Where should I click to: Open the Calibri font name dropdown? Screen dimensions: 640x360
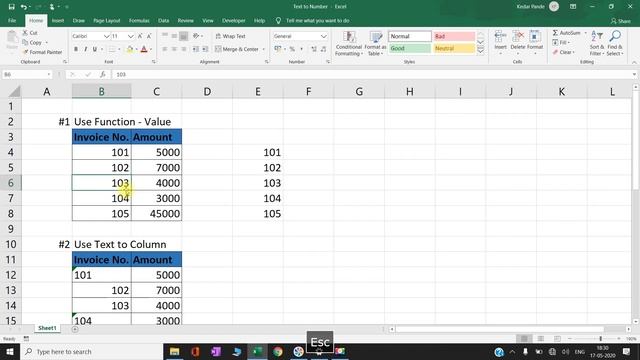click(x=107, y=36)
